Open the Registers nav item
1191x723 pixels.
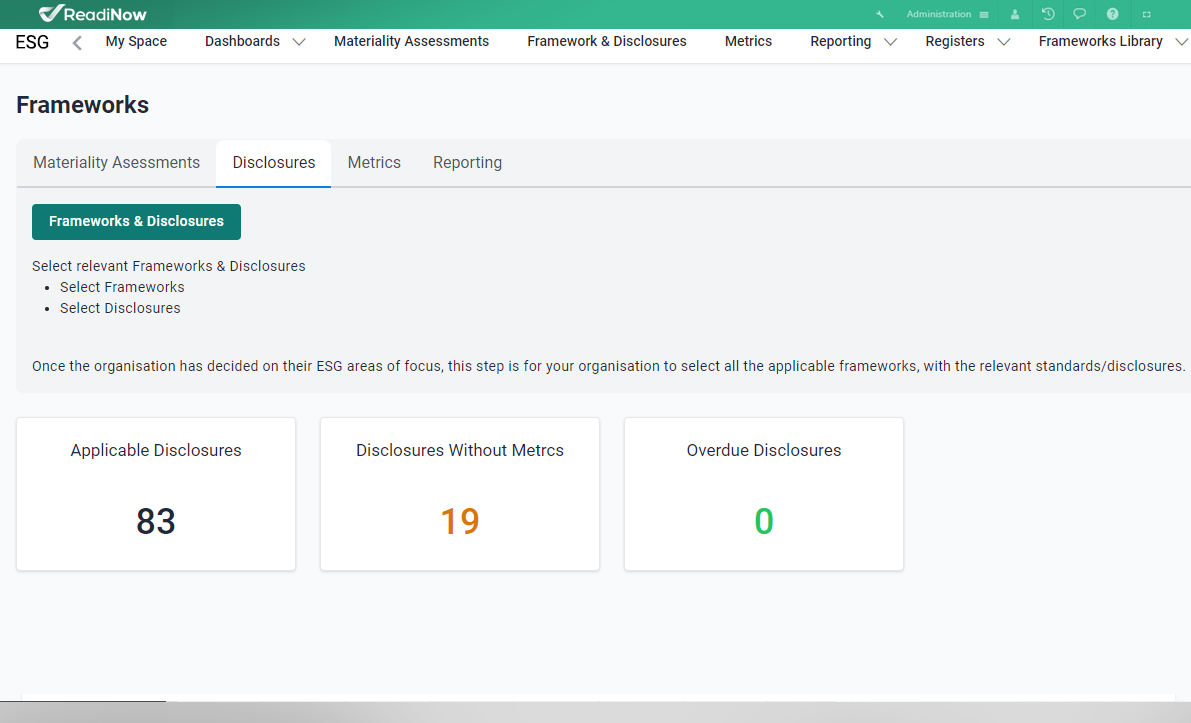coord(955,42)
